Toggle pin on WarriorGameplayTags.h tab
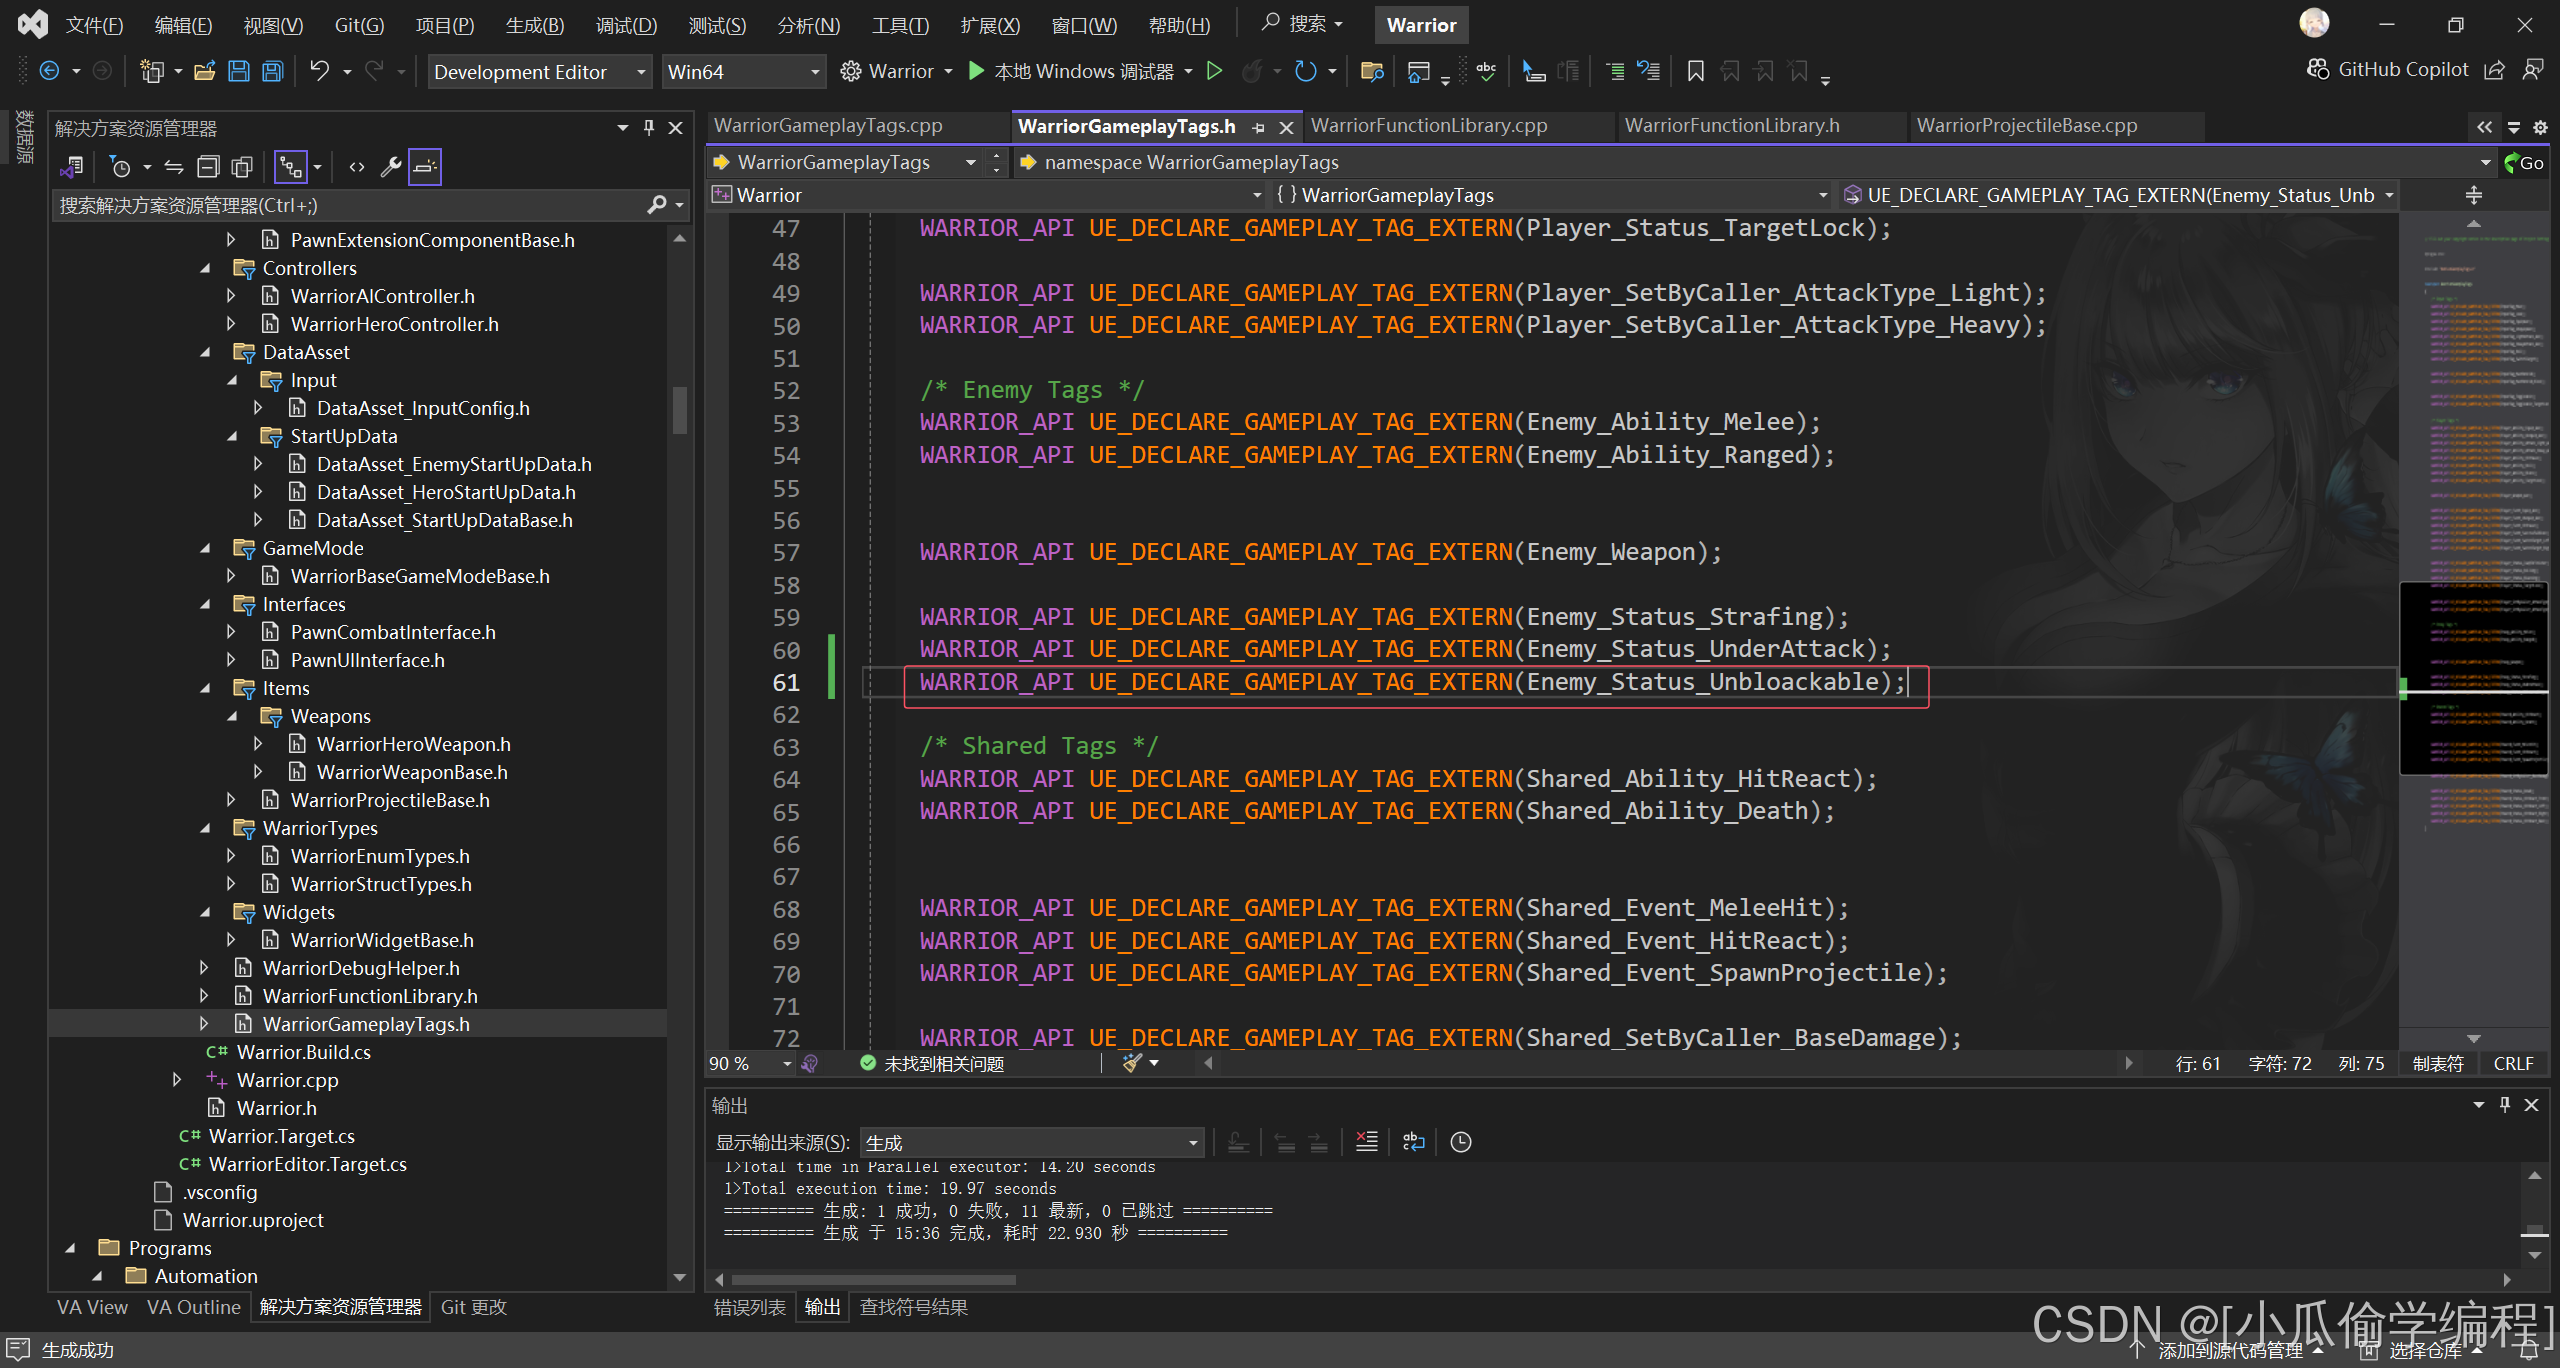Viewport: 2560px width, 1368px height. click(x=1259, y=127)
